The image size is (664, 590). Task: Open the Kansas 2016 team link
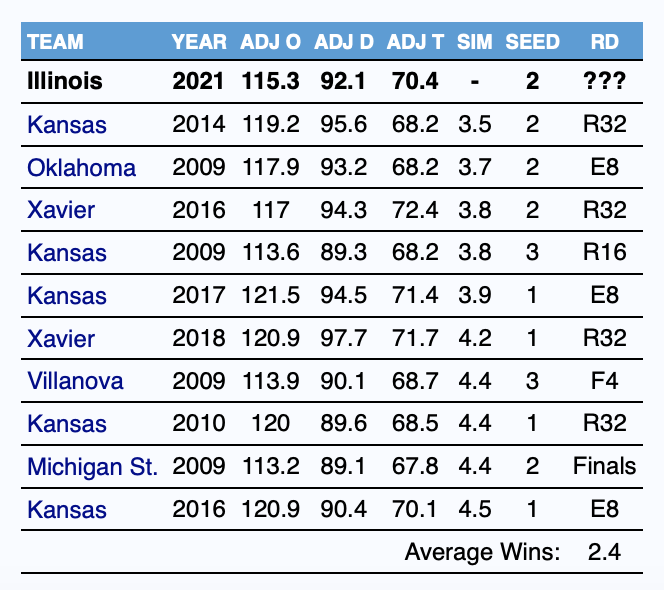[x=67, y=509]
